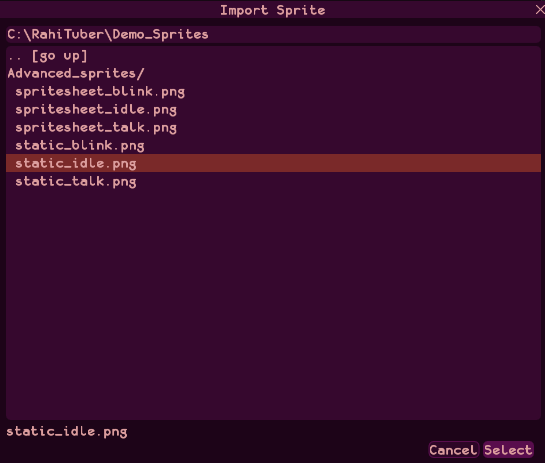The height and width of the screenshot is (463, 545).
Task: Click the directory path field
Action: [273, 34]
